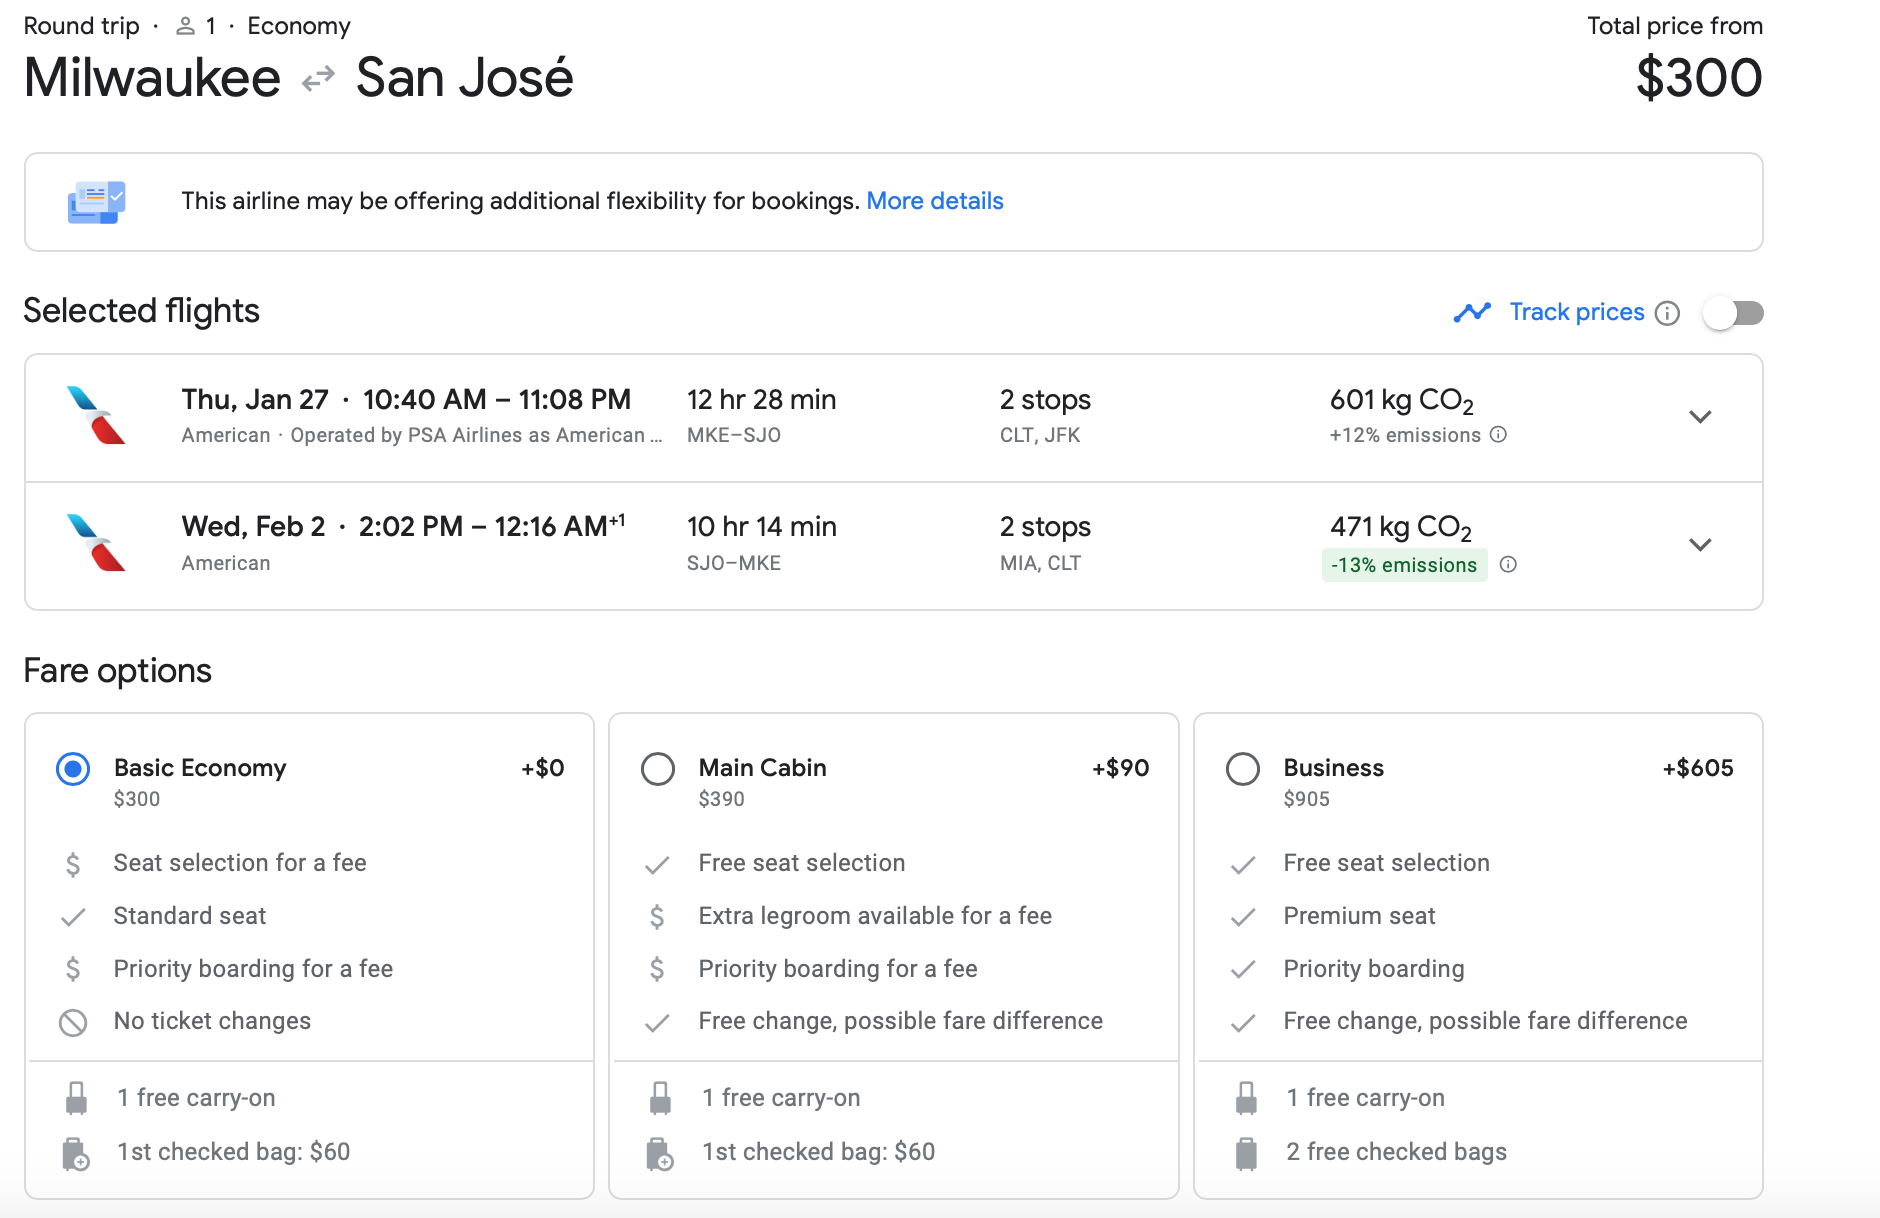Select the Basic Economy fare radio button

click(73, 769)
